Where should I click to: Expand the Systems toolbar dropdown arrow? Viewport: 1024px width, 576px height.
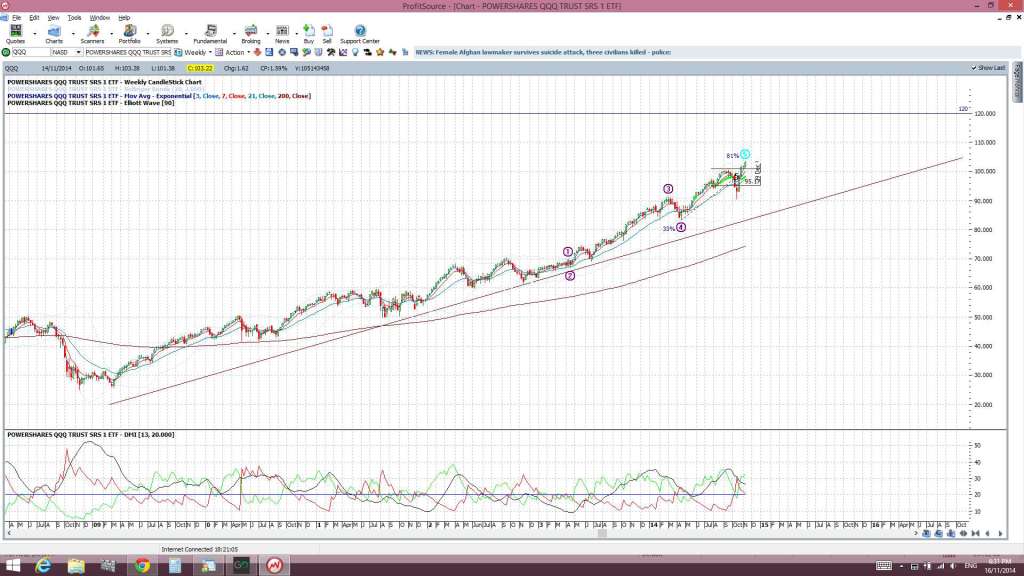[x=186, y=34]
